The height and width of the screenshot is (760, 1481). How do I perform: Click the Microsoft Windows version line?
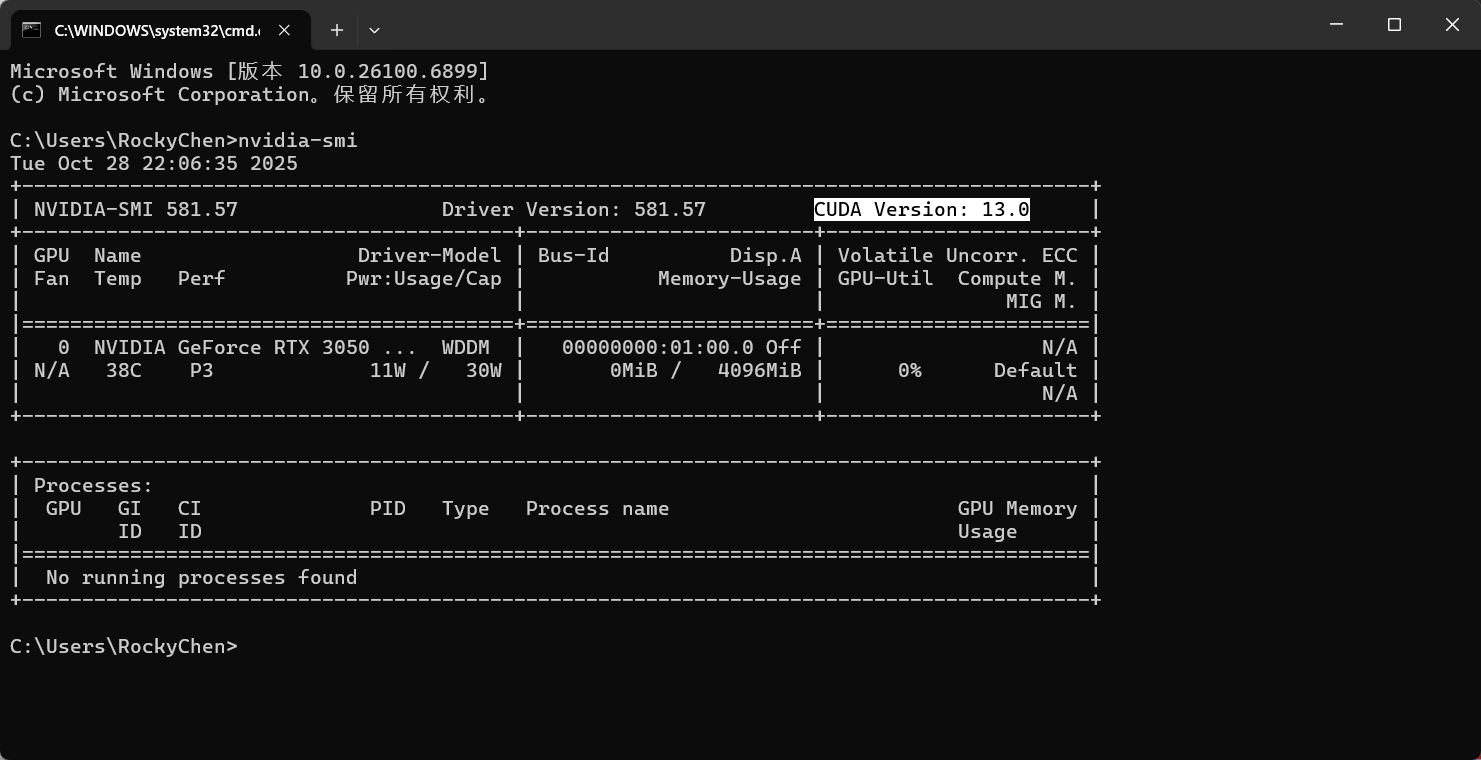(x=250, y=72)
